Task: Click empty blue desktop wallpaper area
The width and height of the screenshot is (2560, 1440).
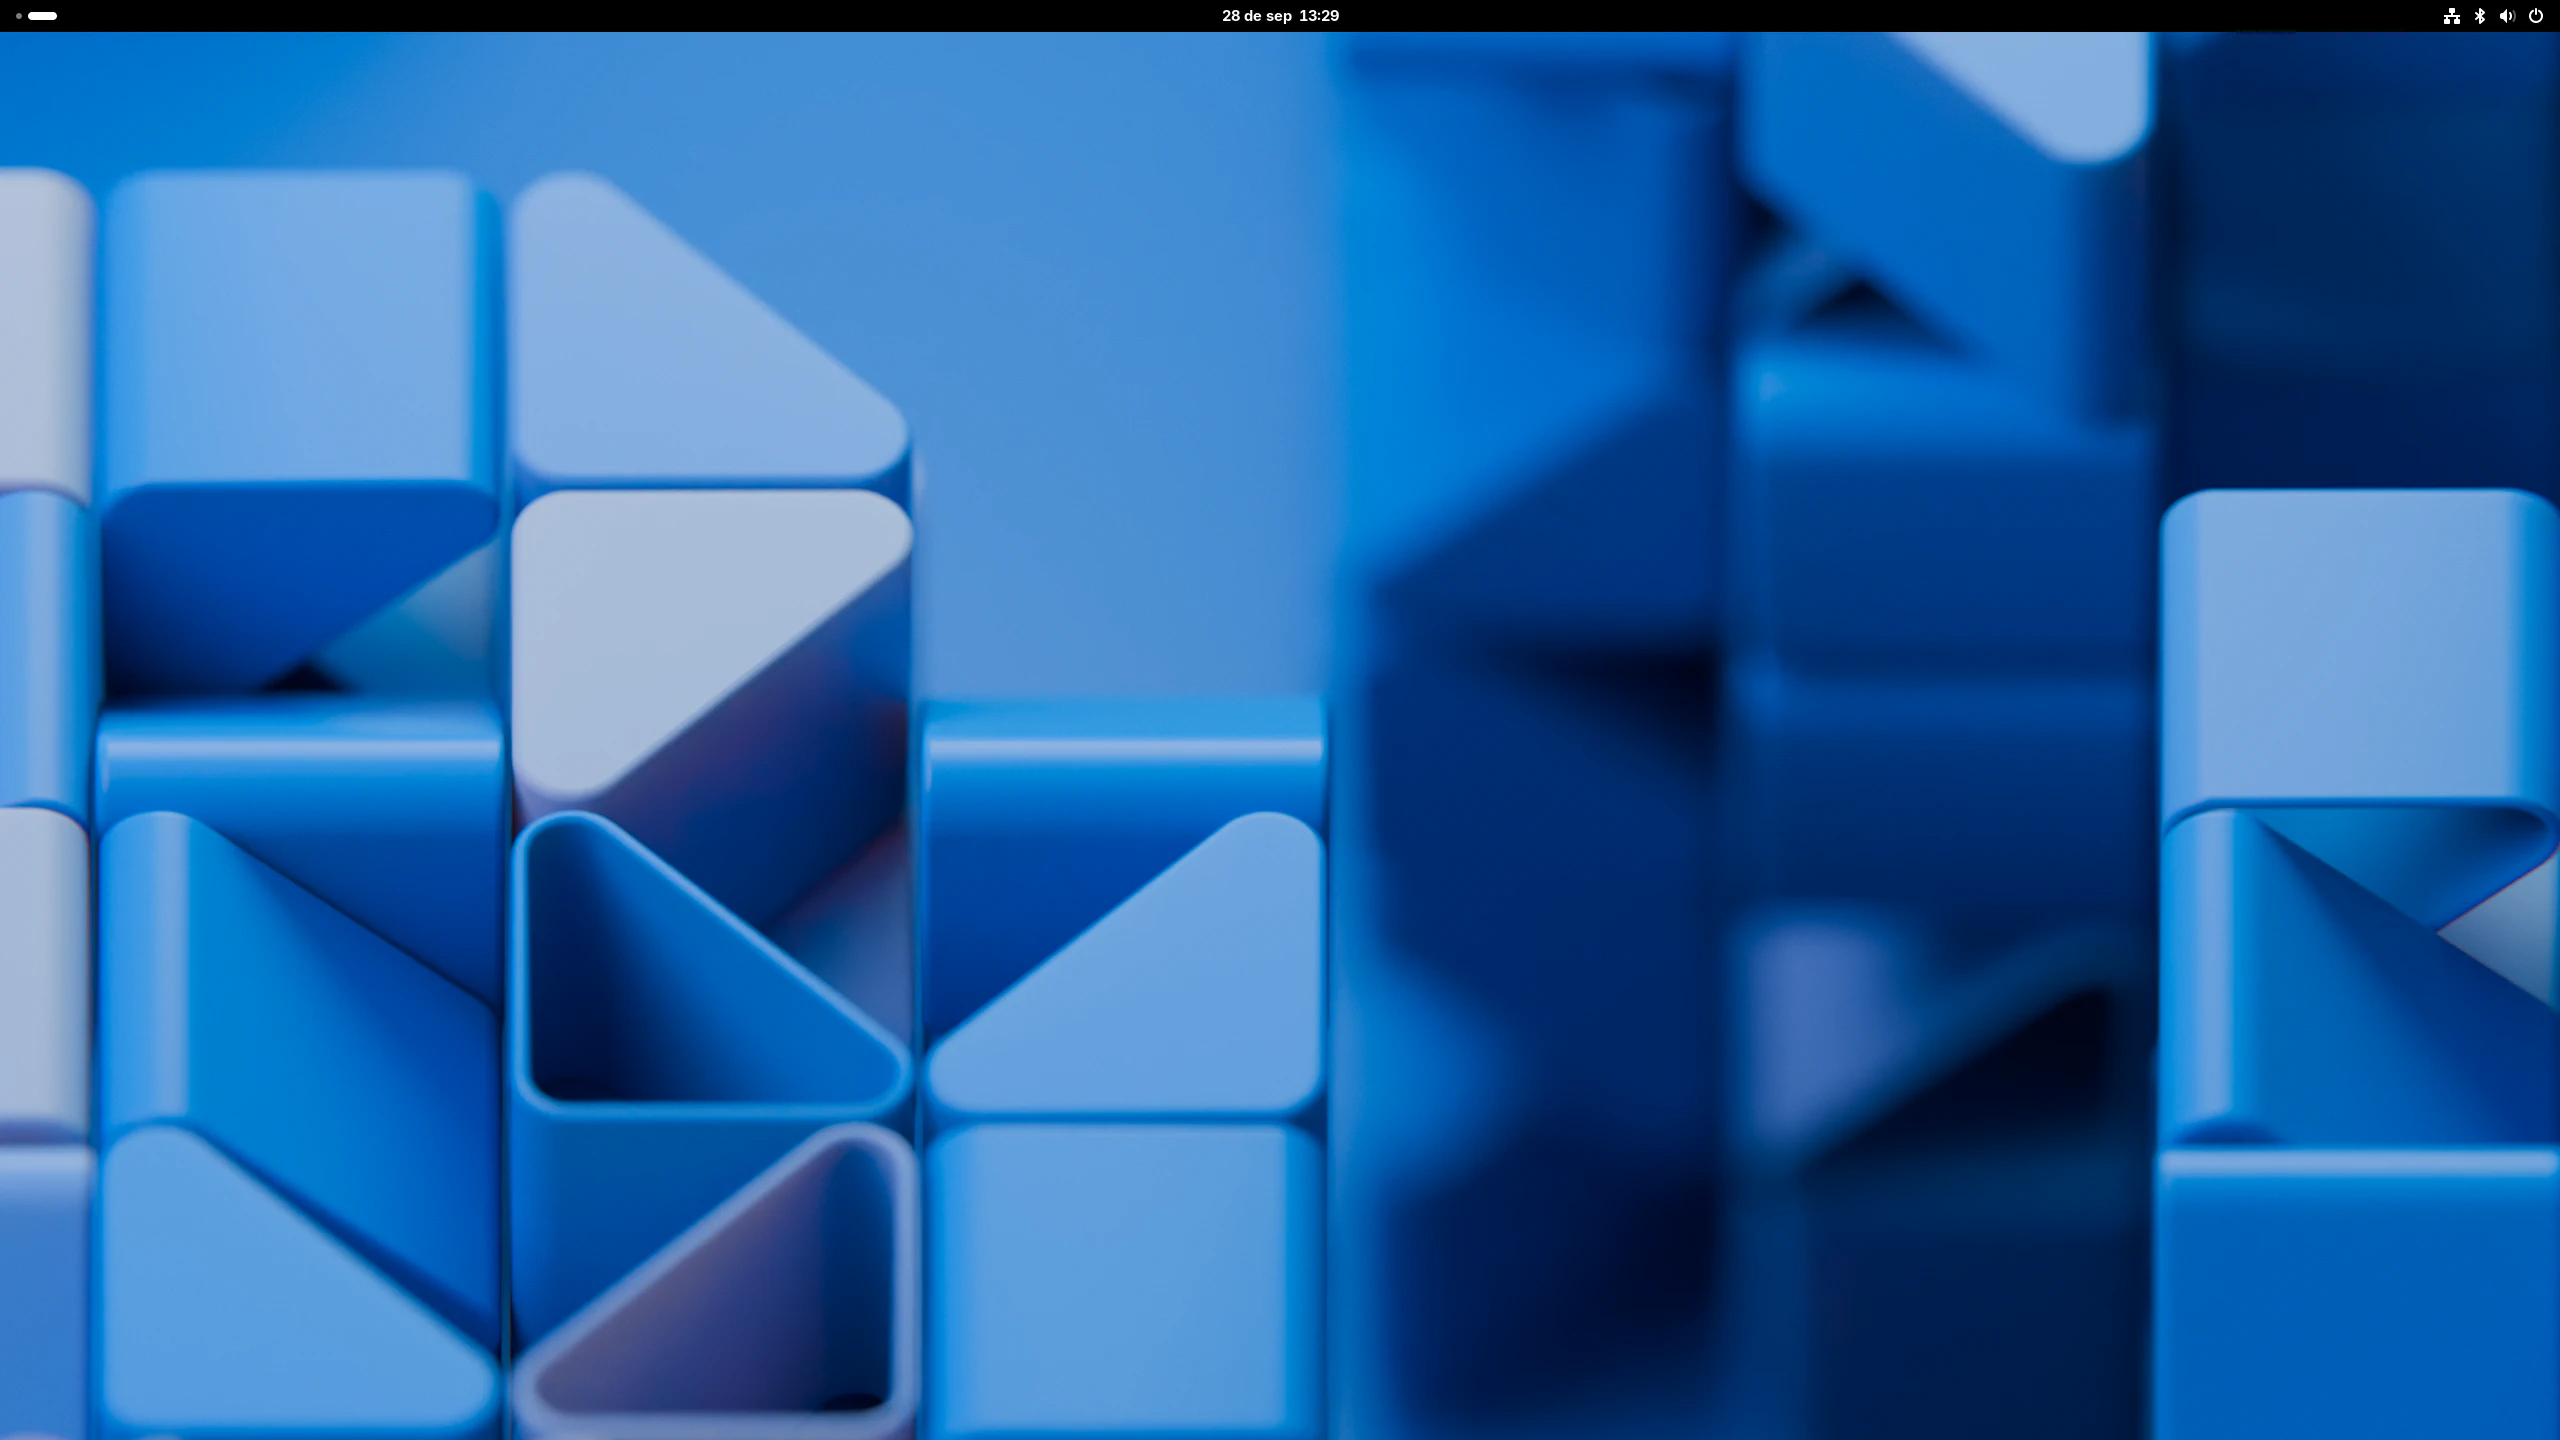Action: [1100, 350]
